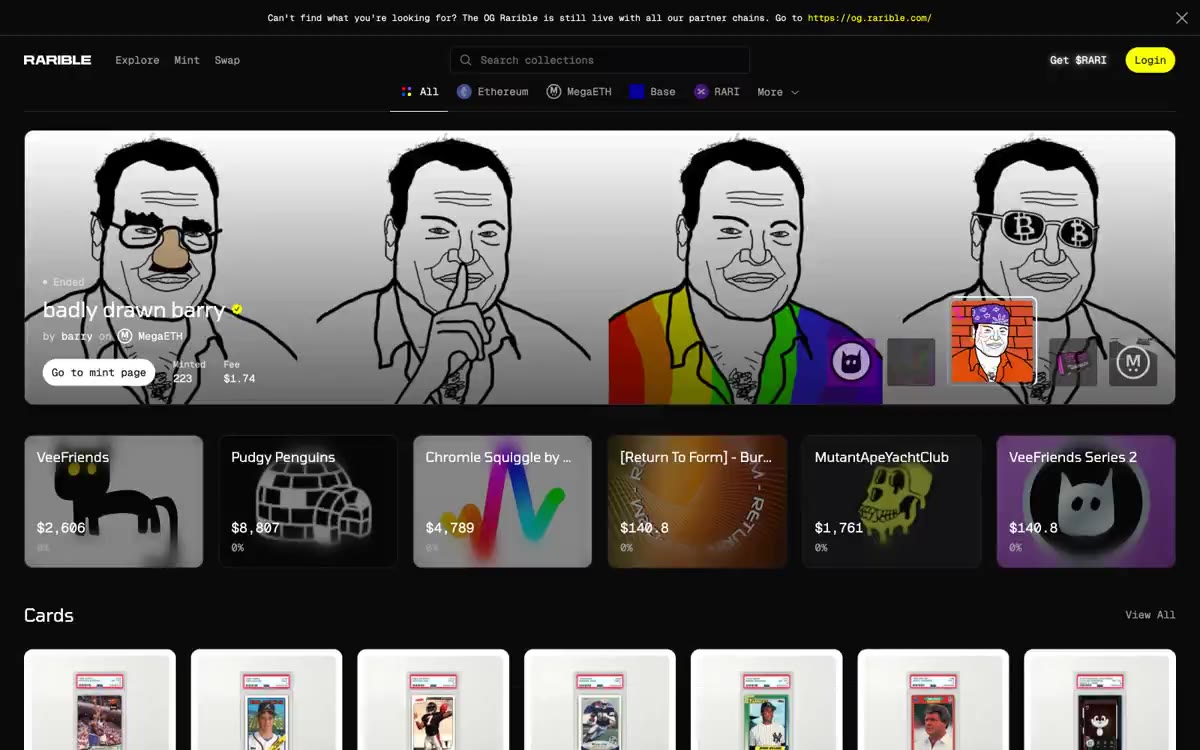The height and width of the screenshot is (750, 1200).
Task: Select the orange brick wall carousel thumbnail
Action: coord(992,342)
